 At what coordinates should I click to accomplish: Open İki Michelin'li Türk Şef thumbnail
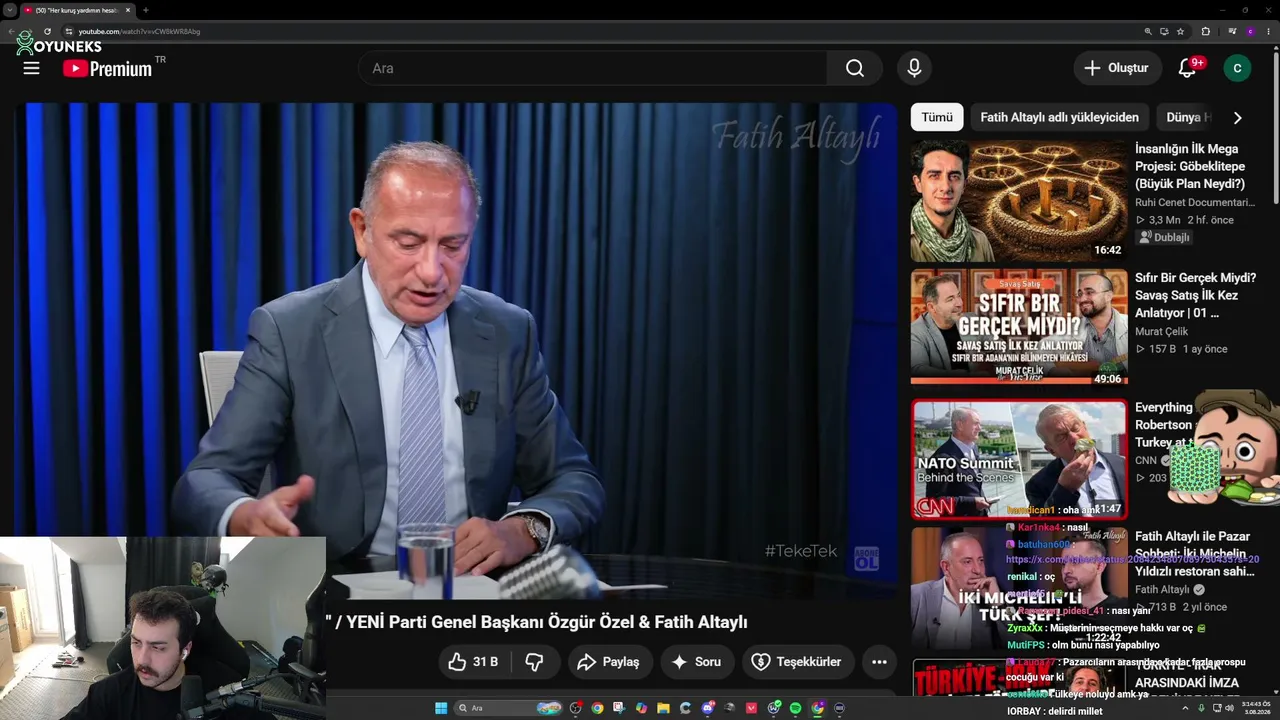(x=1019, y=588)
